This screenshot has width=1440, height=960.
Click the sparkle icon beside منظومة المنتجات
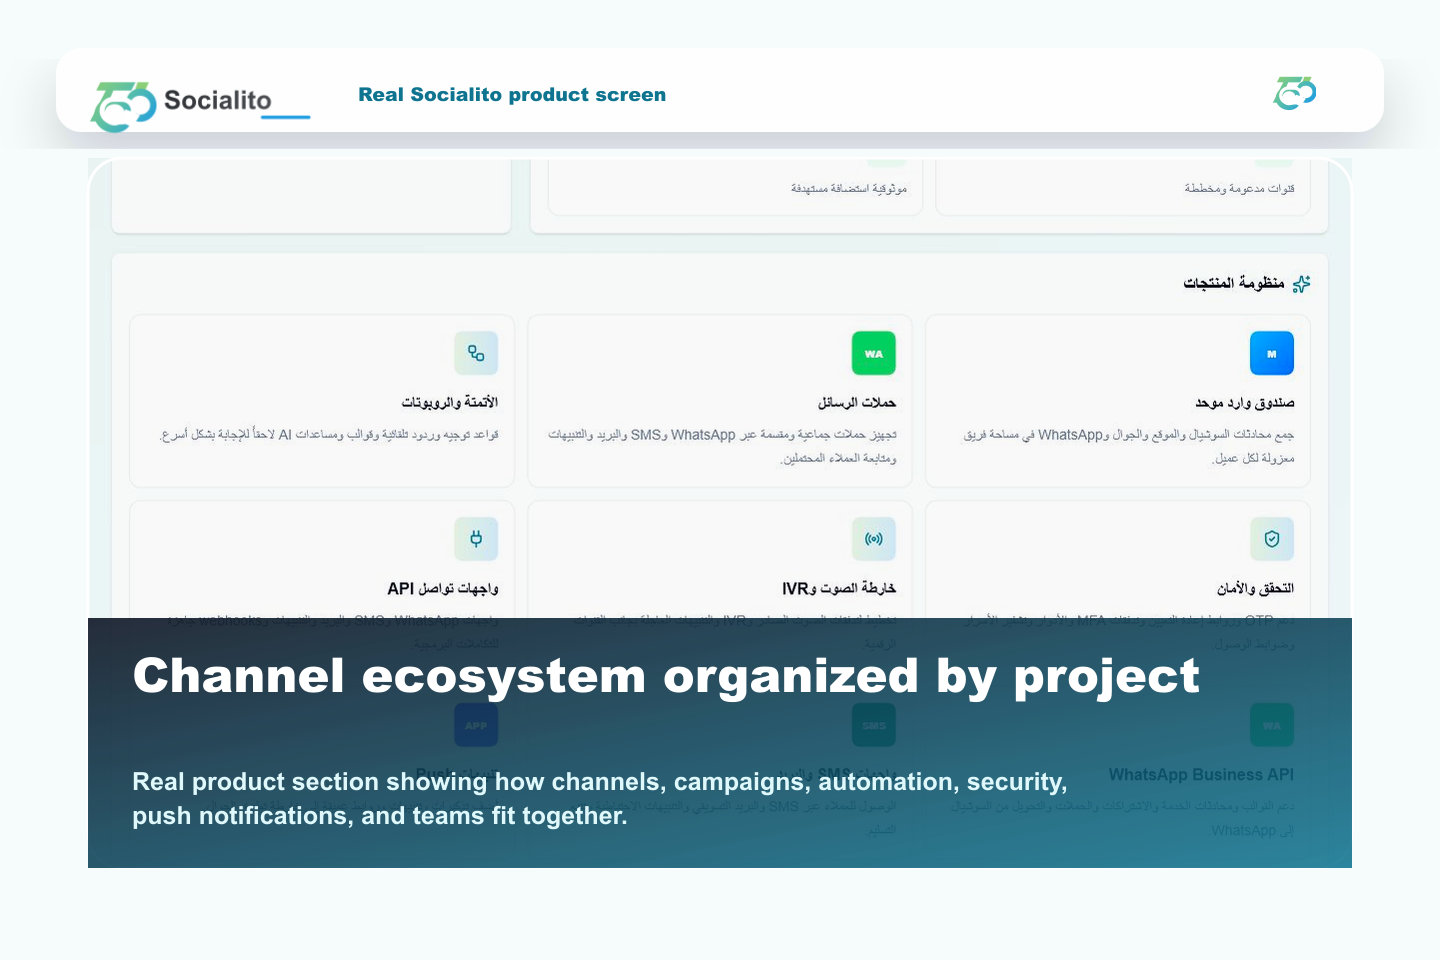tap(1301, 284)
